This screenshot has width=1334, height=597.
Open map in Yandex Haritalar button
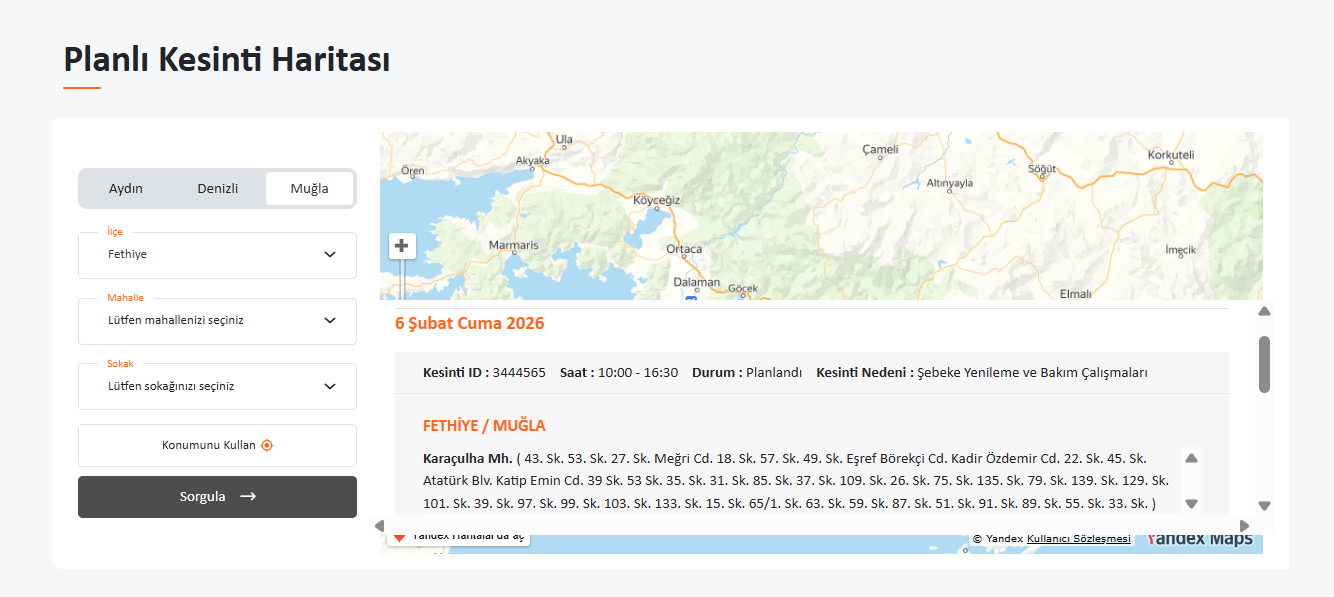pos(459,538)
